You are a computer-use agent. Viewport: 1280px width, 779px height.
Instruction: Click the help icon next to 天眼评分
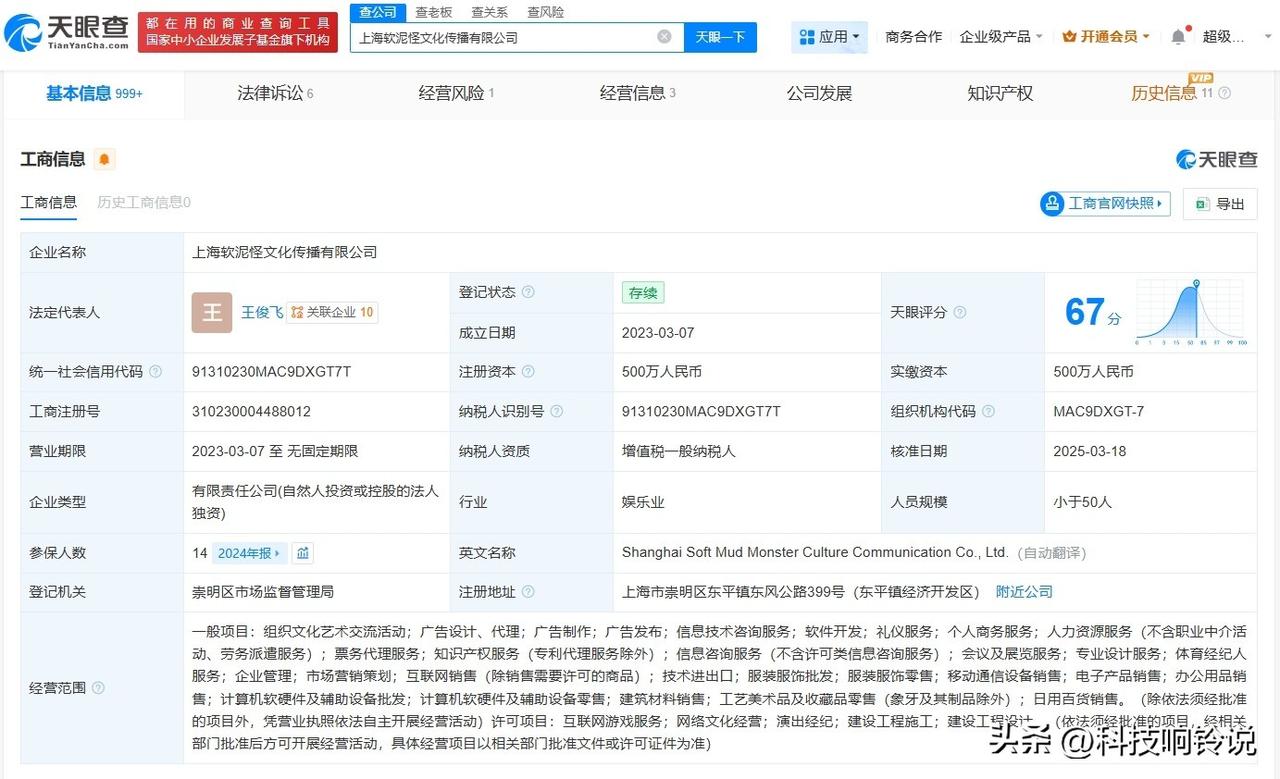coord(960,312)
